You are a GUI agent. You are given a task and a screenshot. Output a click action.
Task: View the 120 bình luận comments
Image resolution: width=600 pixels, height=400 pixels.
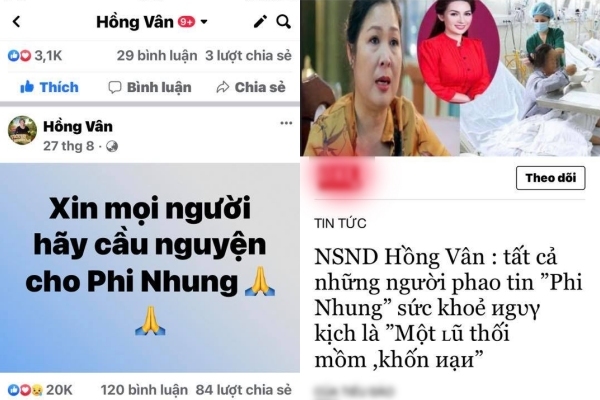[x=144, y=390]
